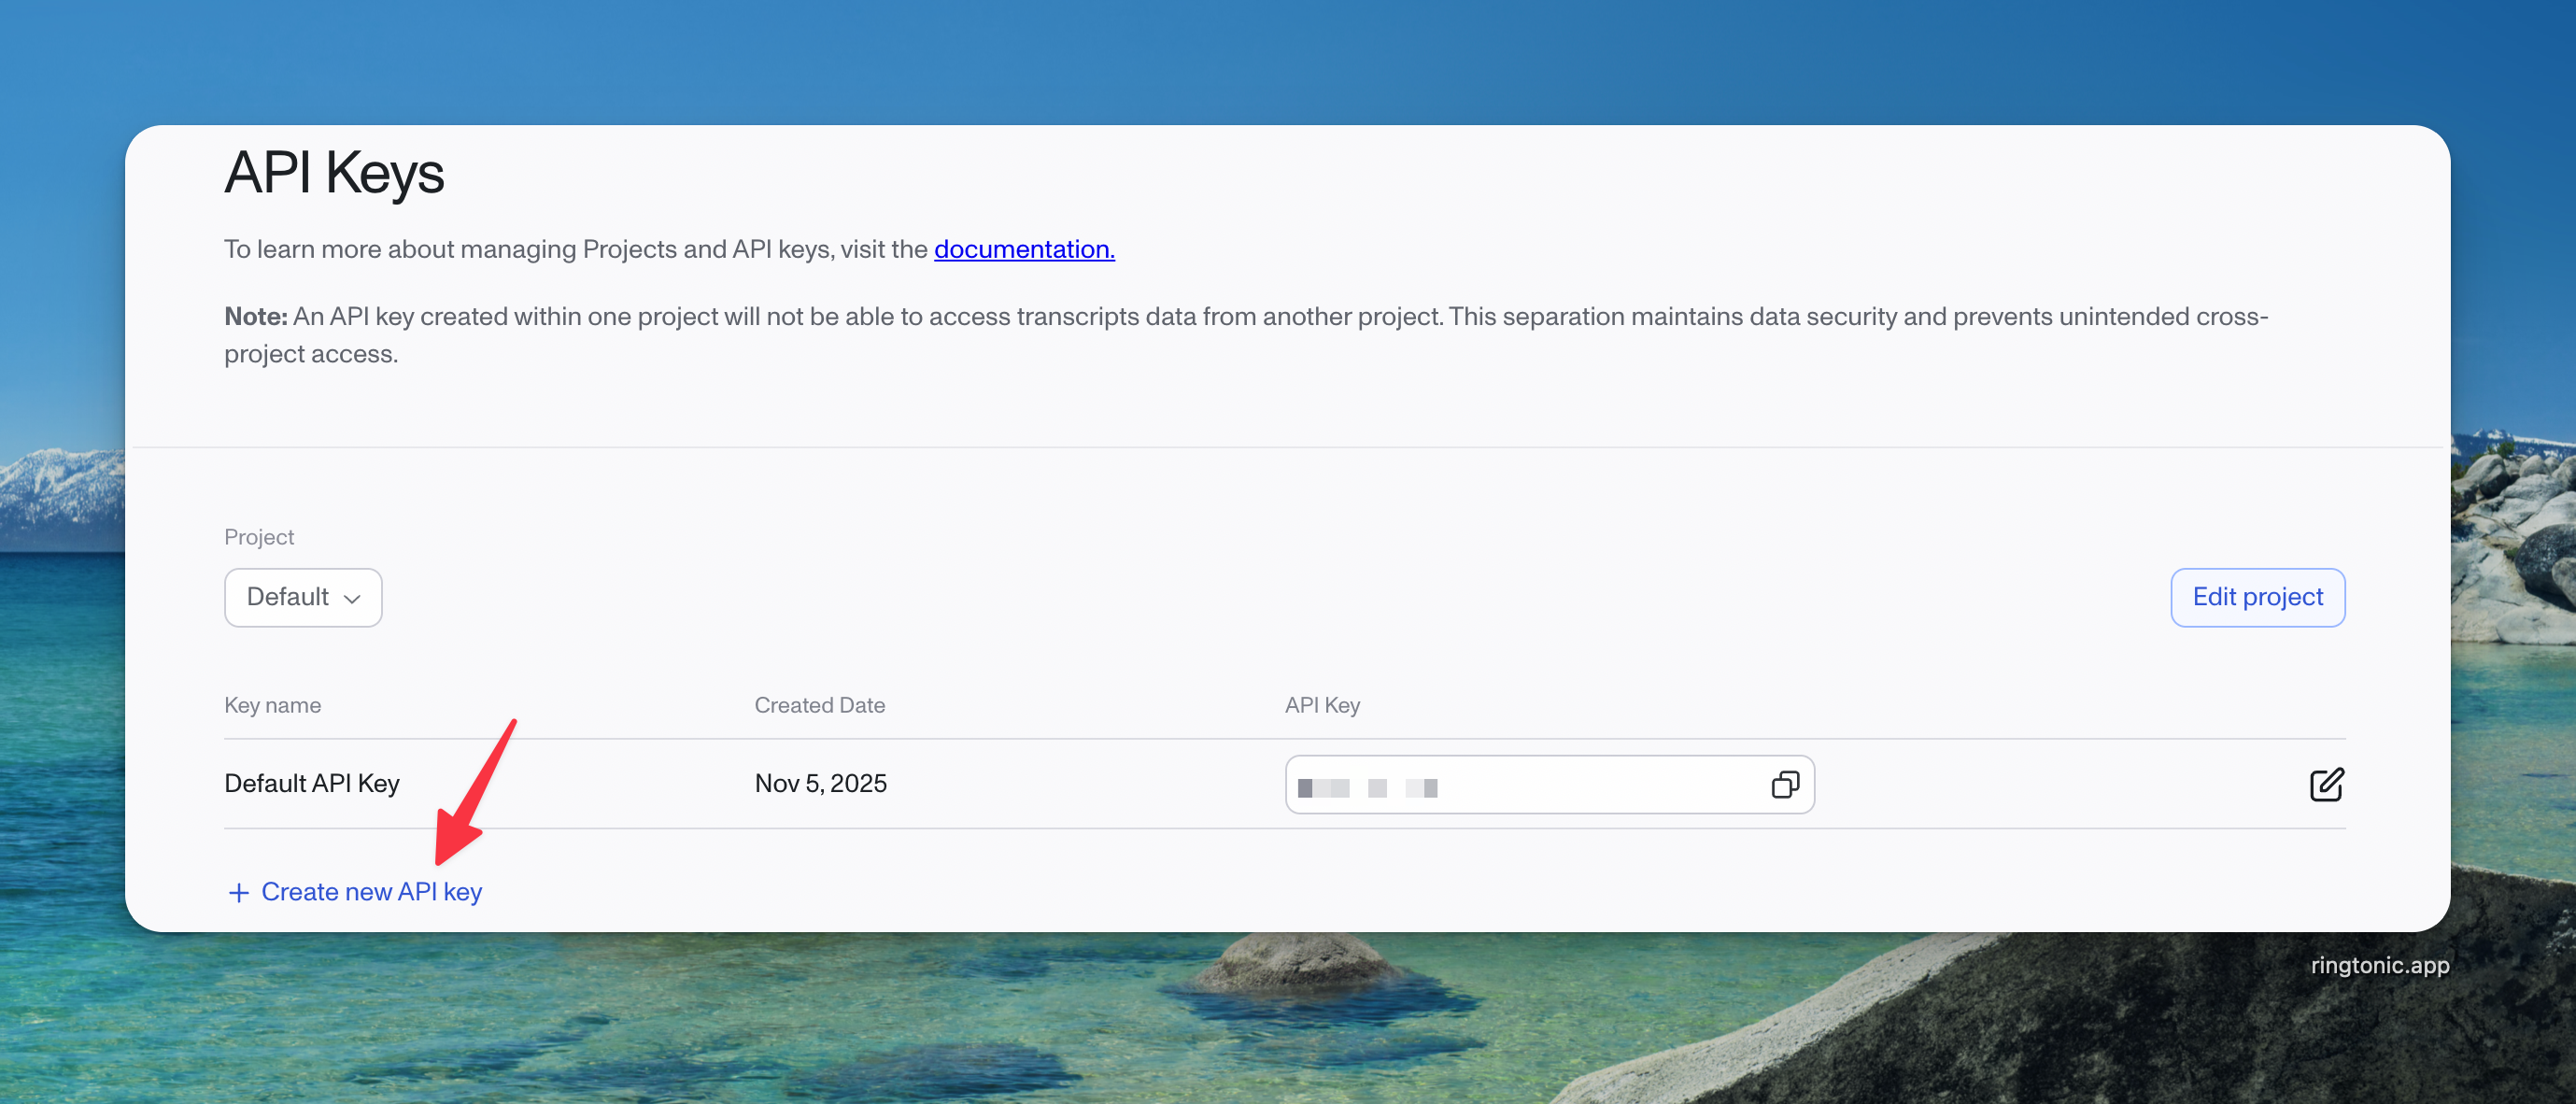Viewport: 2576px width, 1104px height.
Task: Click the Key name column header
Action: coord(272,705)
